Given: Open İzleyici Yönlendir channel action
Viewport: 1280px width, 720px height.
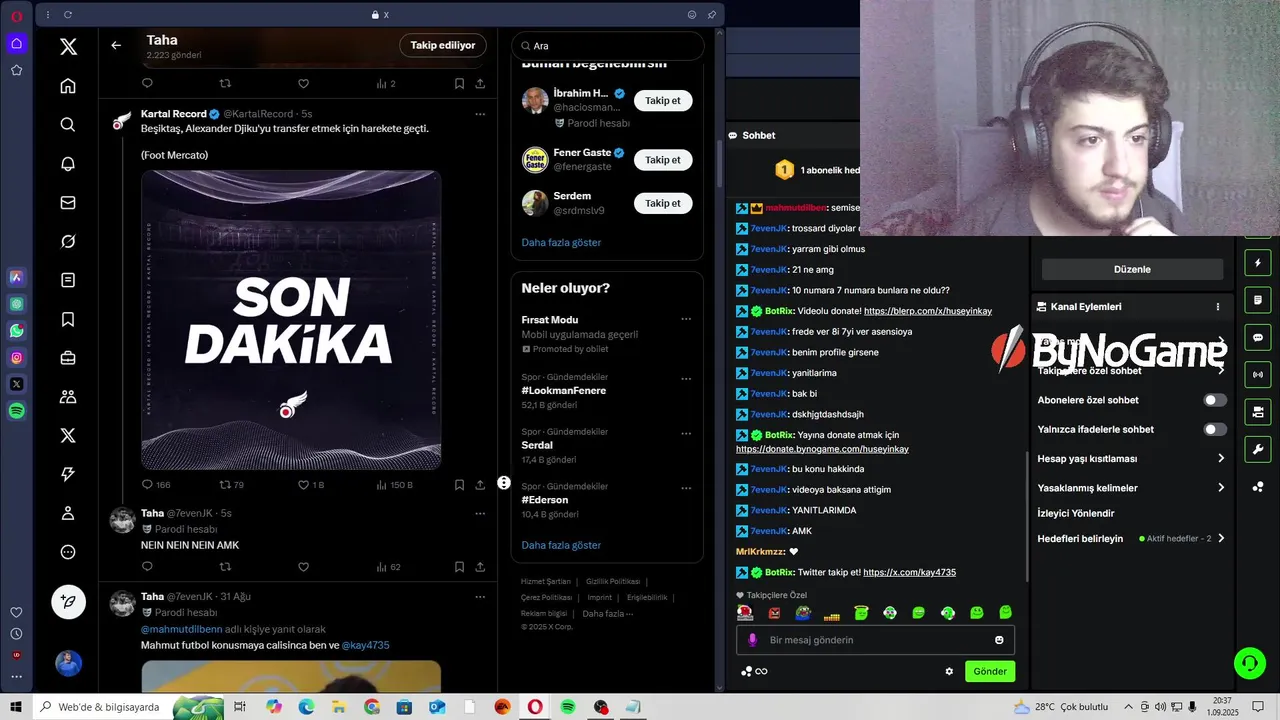Looking at the screenshot, I should pos(1076,513).
